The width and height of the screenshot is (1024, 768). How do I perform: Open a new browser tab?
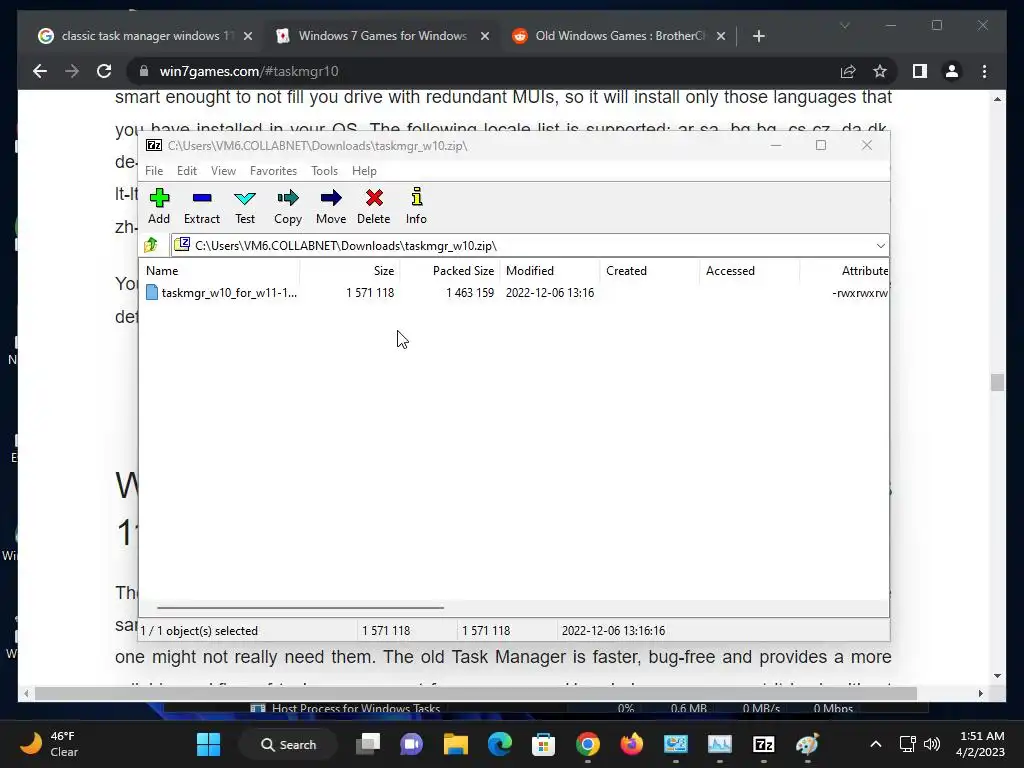point(758,36)
